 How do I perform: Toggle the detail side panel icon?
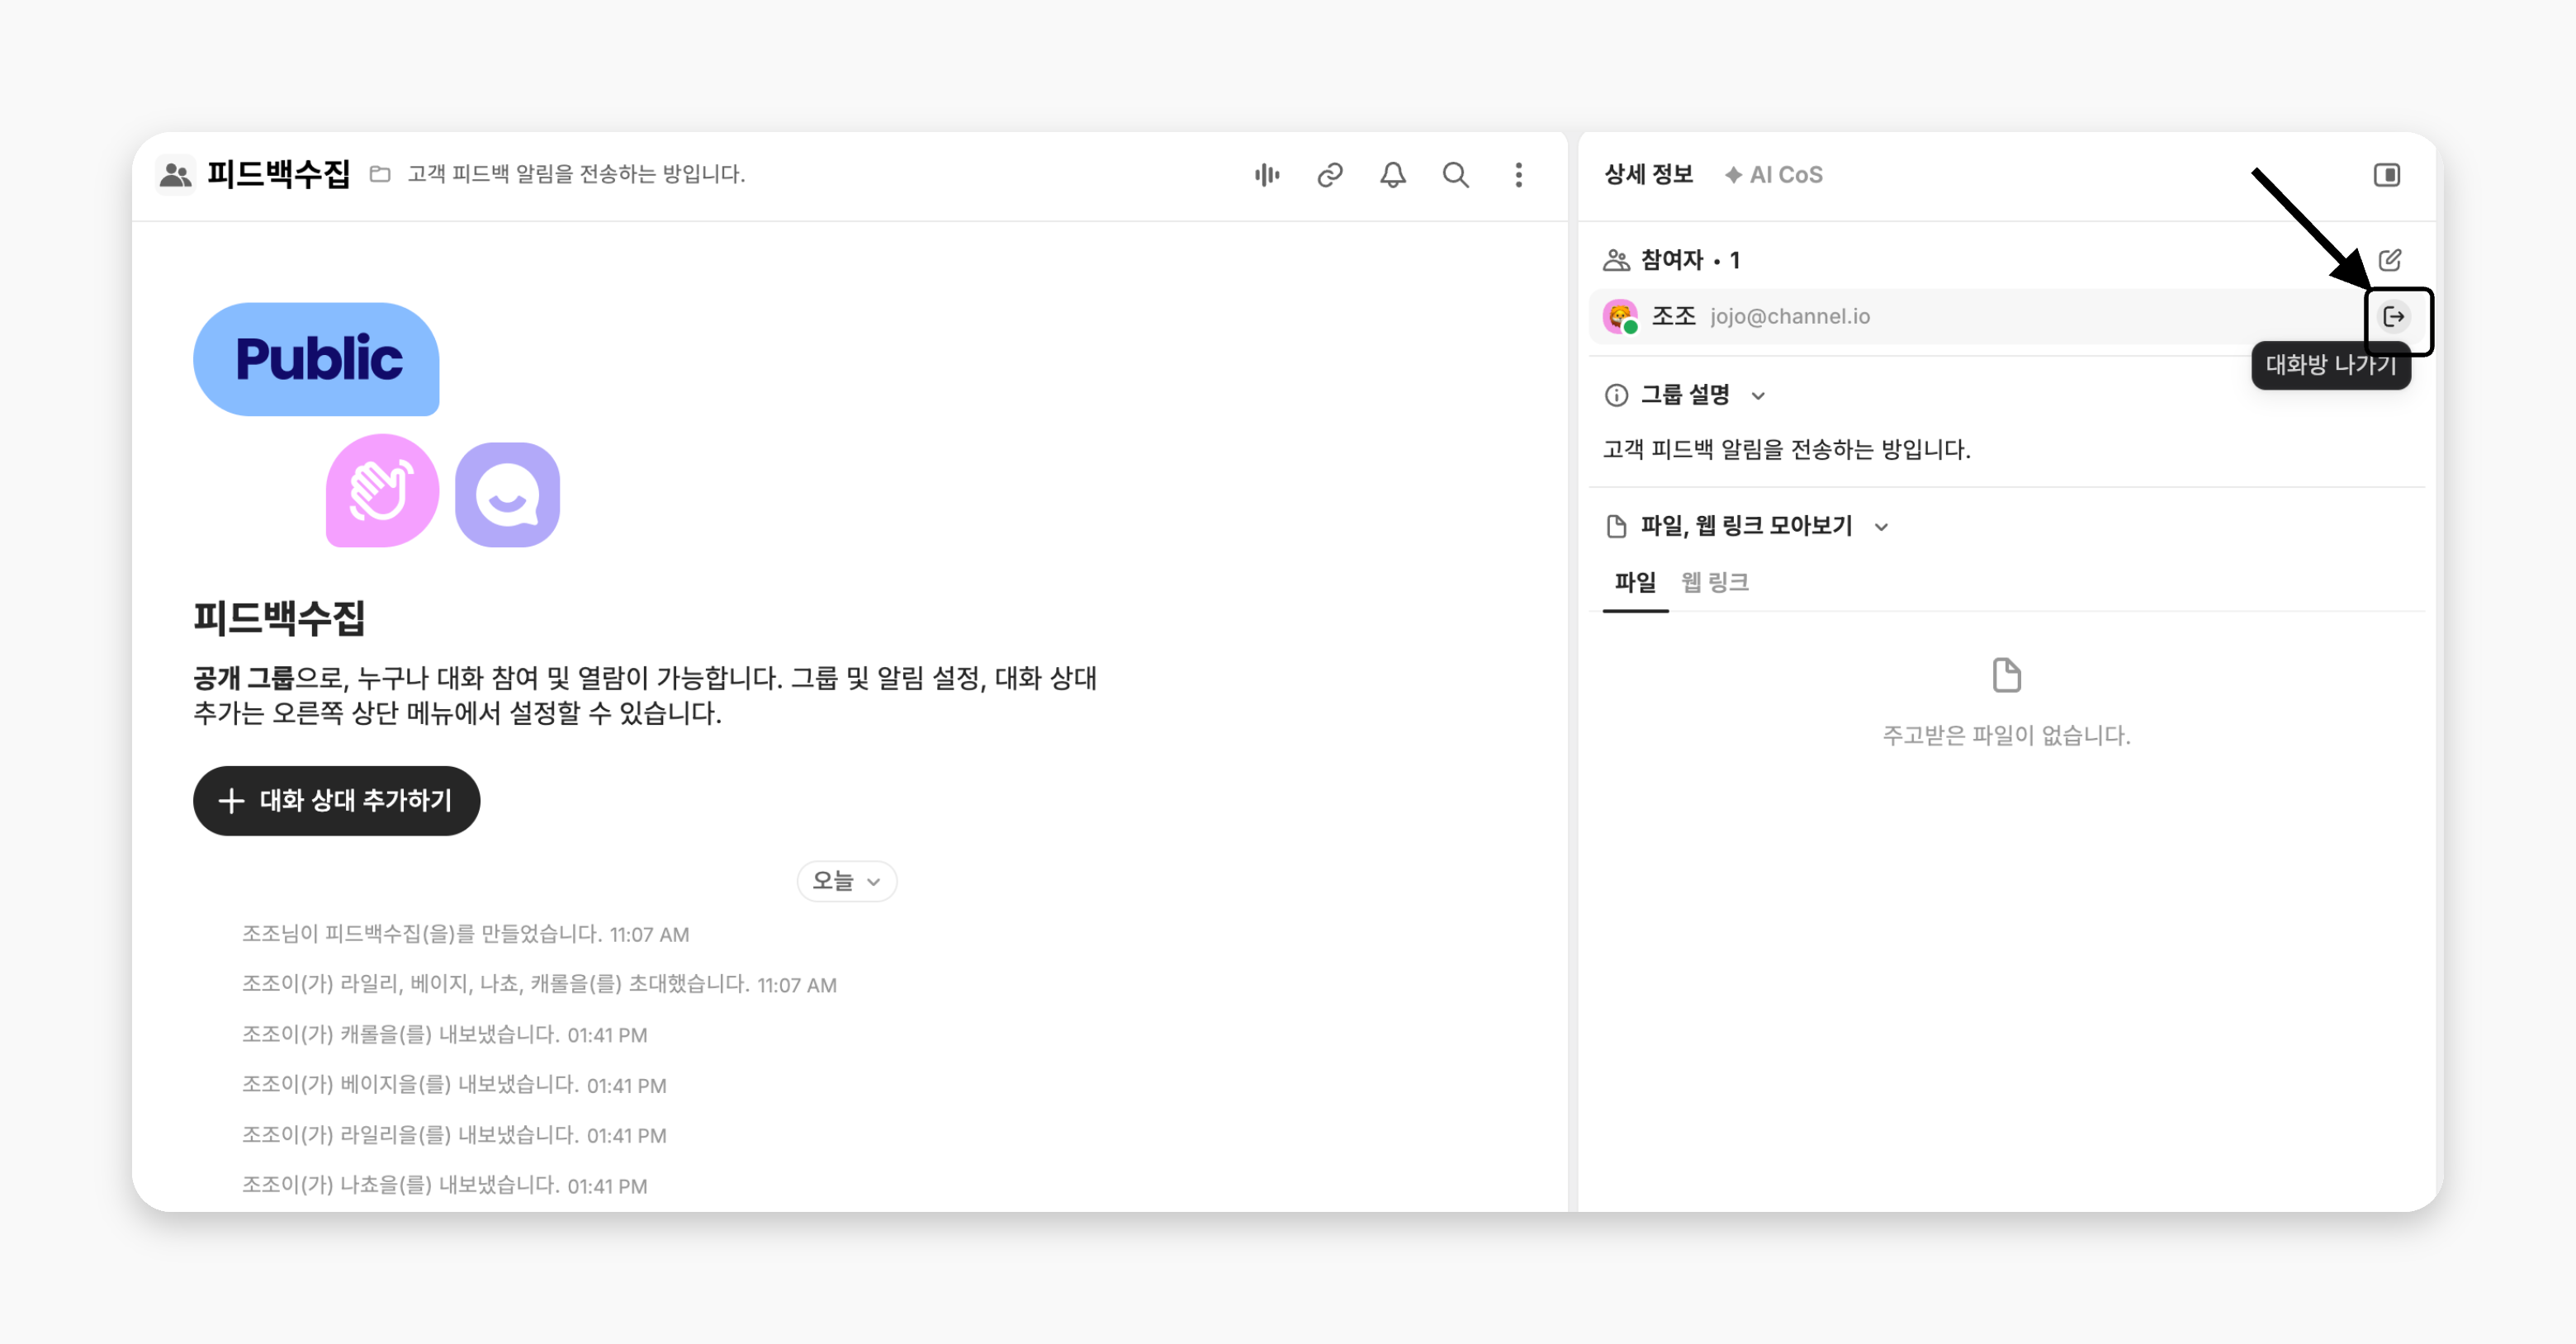(x=2387, y=175)
